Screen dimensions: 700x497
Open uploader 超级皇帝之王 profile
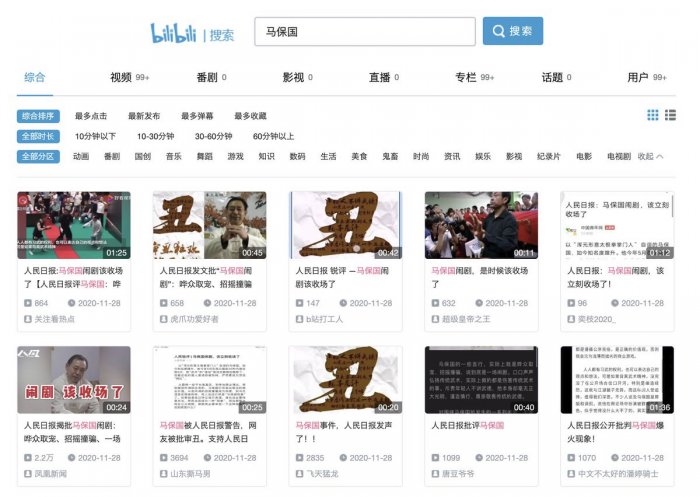click(466, 319)
